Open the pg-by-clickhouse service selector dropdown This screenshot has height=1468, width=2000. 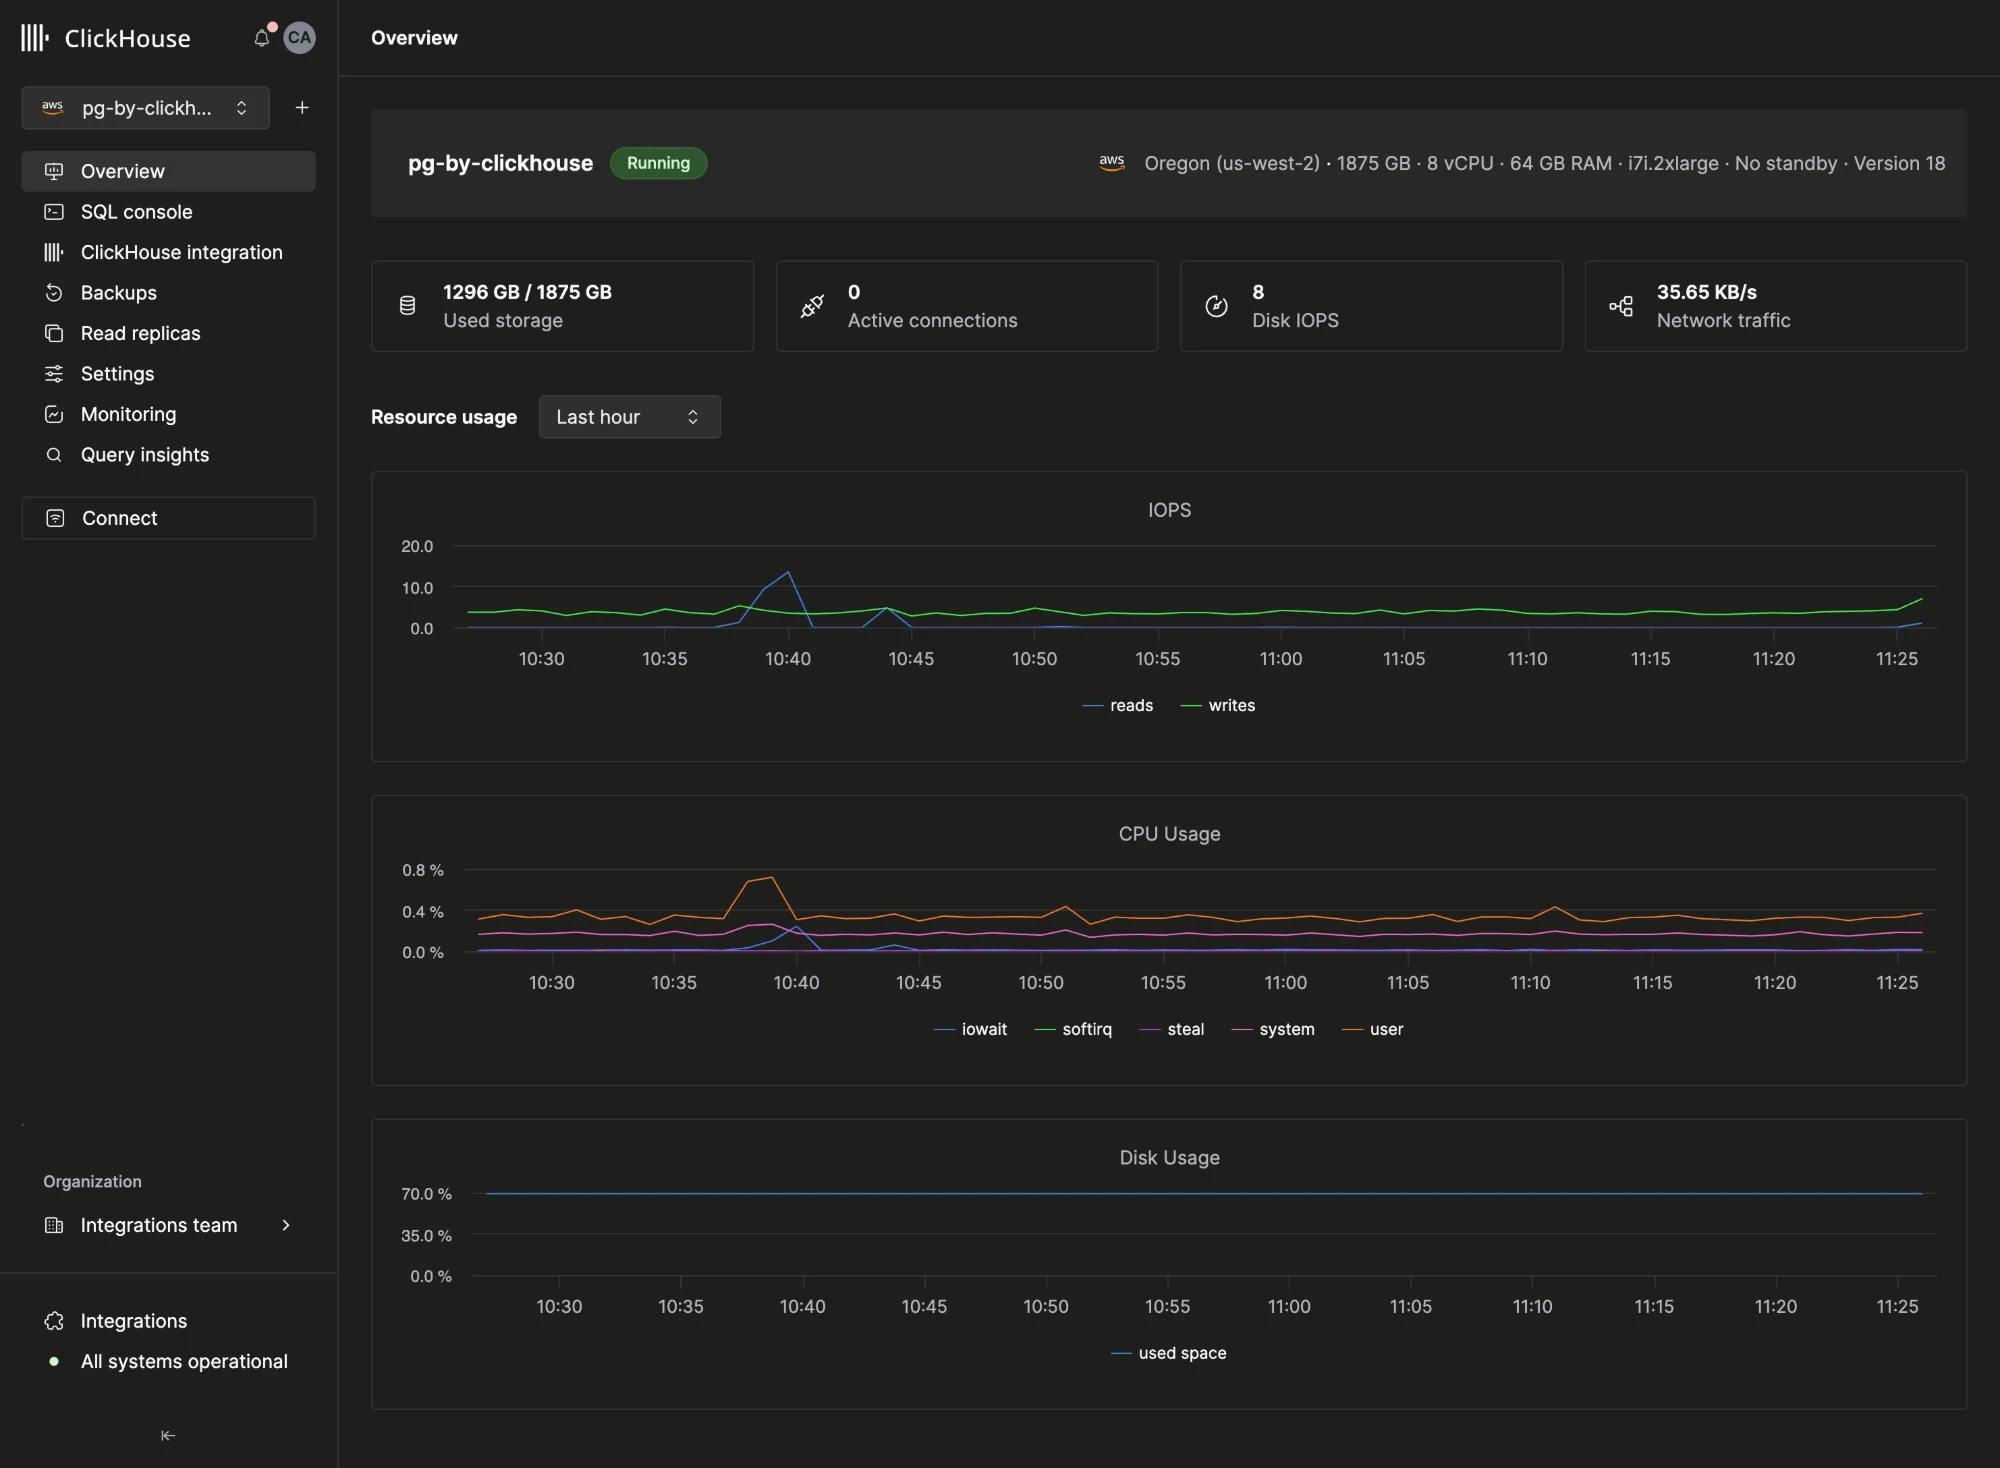[x=146, y=108]
